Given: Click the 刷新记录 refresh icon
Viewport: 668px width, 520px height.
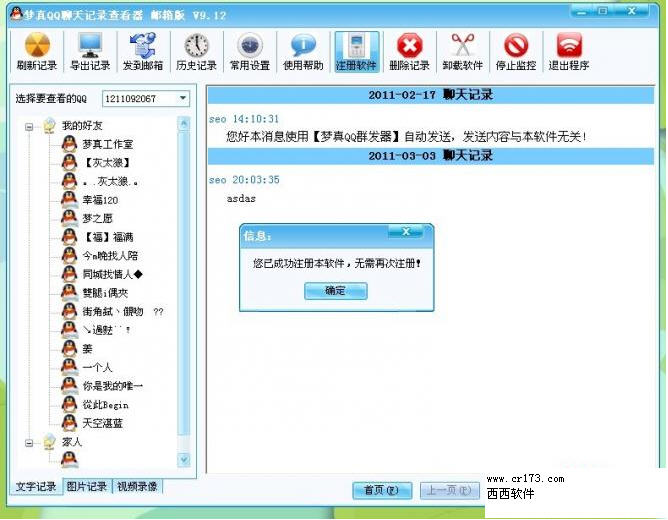Looking at the screenshot, I should 37,52.
